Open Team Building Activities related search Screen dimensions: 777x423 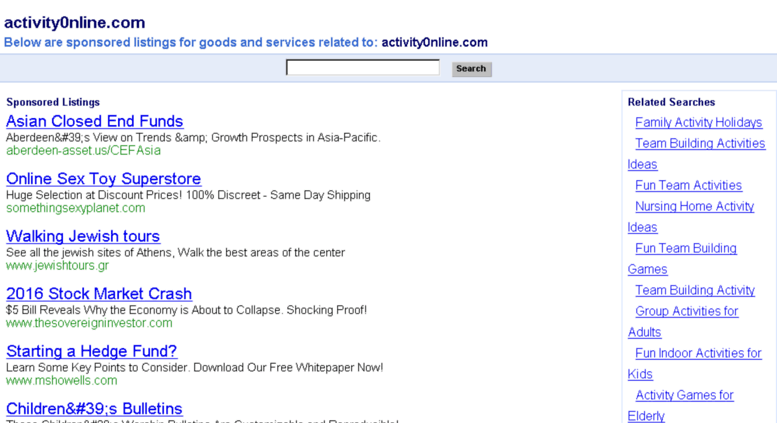pos(700,144)
